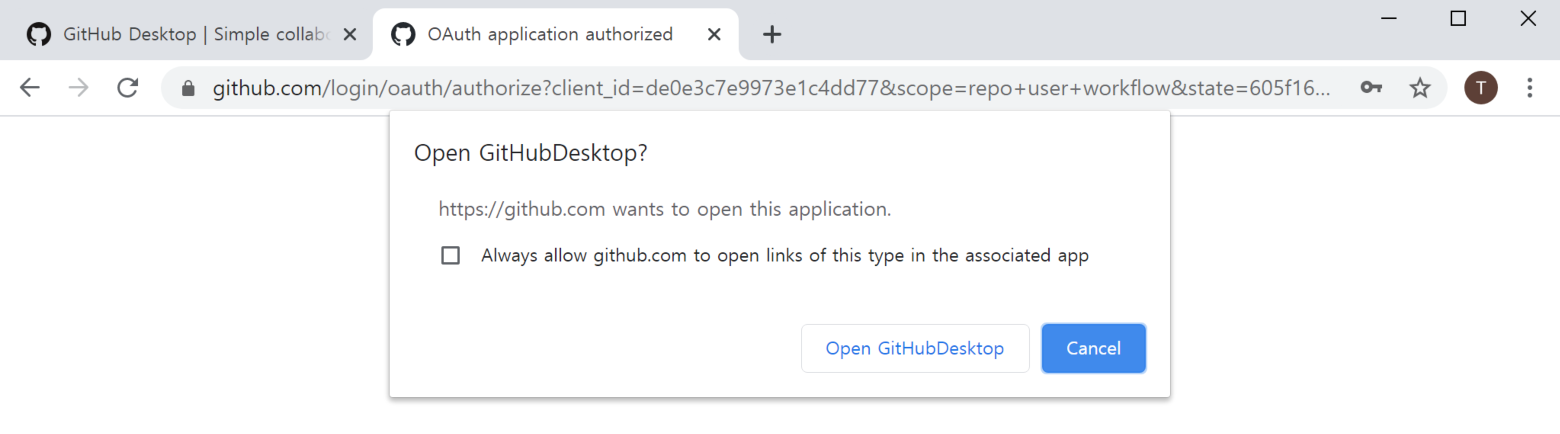Check Always allow github.com checkbox
Screen dimensions: 1560x434
click(451, 255)
